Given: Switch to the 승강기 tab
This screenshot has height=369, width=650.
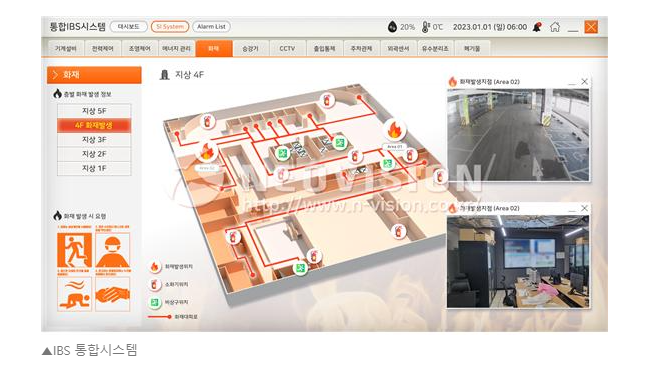Looking at the screenshot, I should point(250,49).
